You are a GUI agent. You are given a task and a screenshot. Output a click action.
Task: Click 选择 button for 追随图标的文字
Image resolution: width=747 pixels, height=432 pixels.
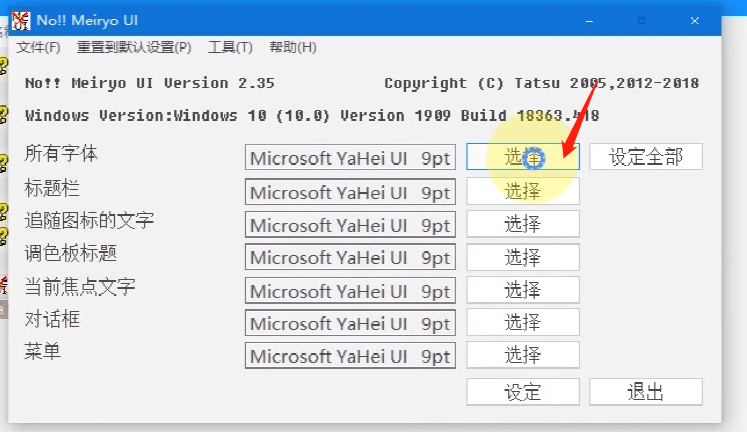pos(523,224)
